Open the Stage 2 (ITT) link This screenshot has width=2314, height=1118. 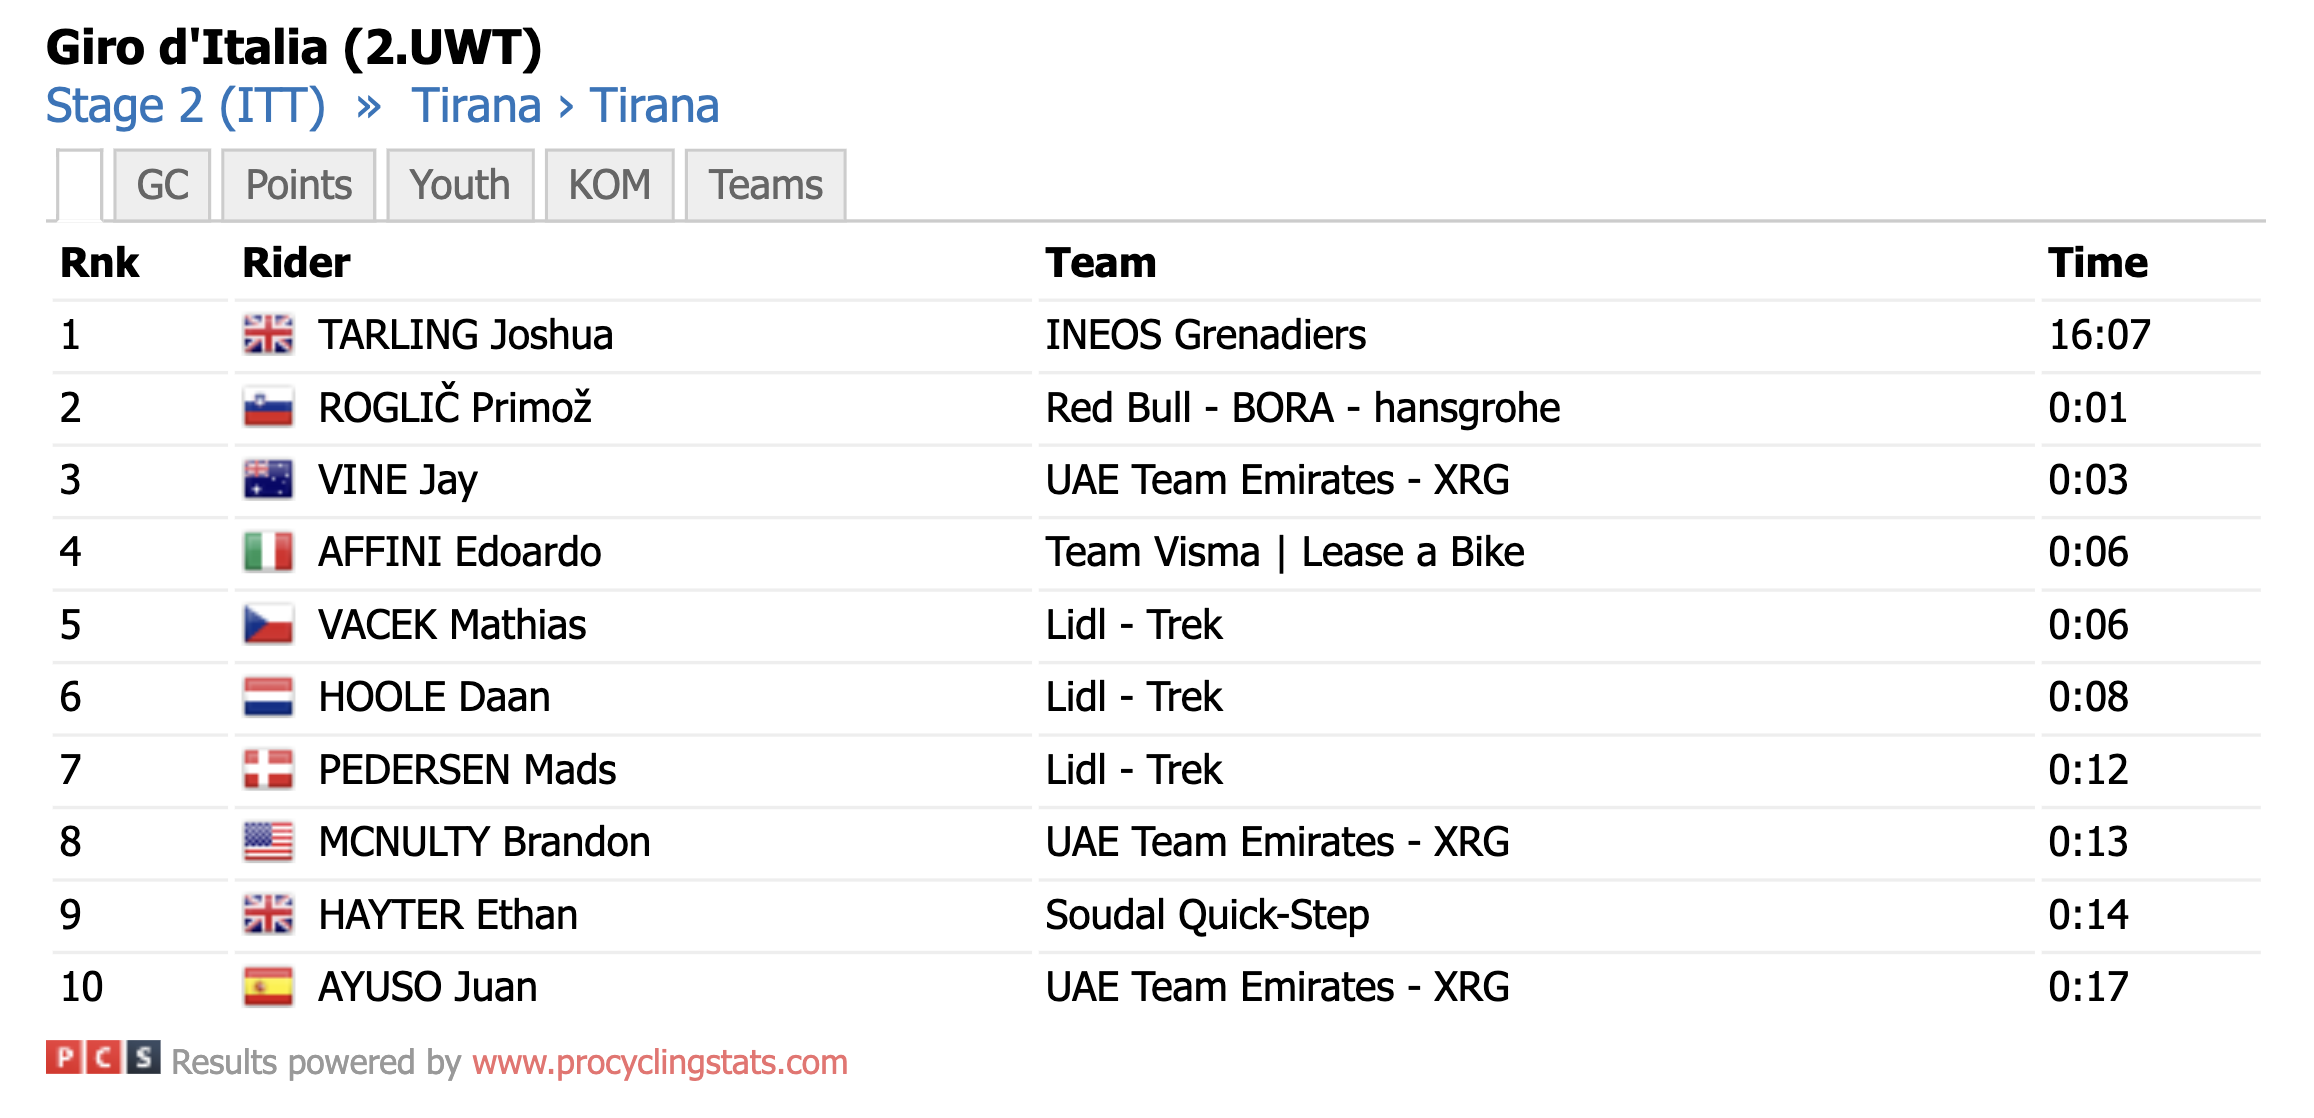click(x=186, y=106)
